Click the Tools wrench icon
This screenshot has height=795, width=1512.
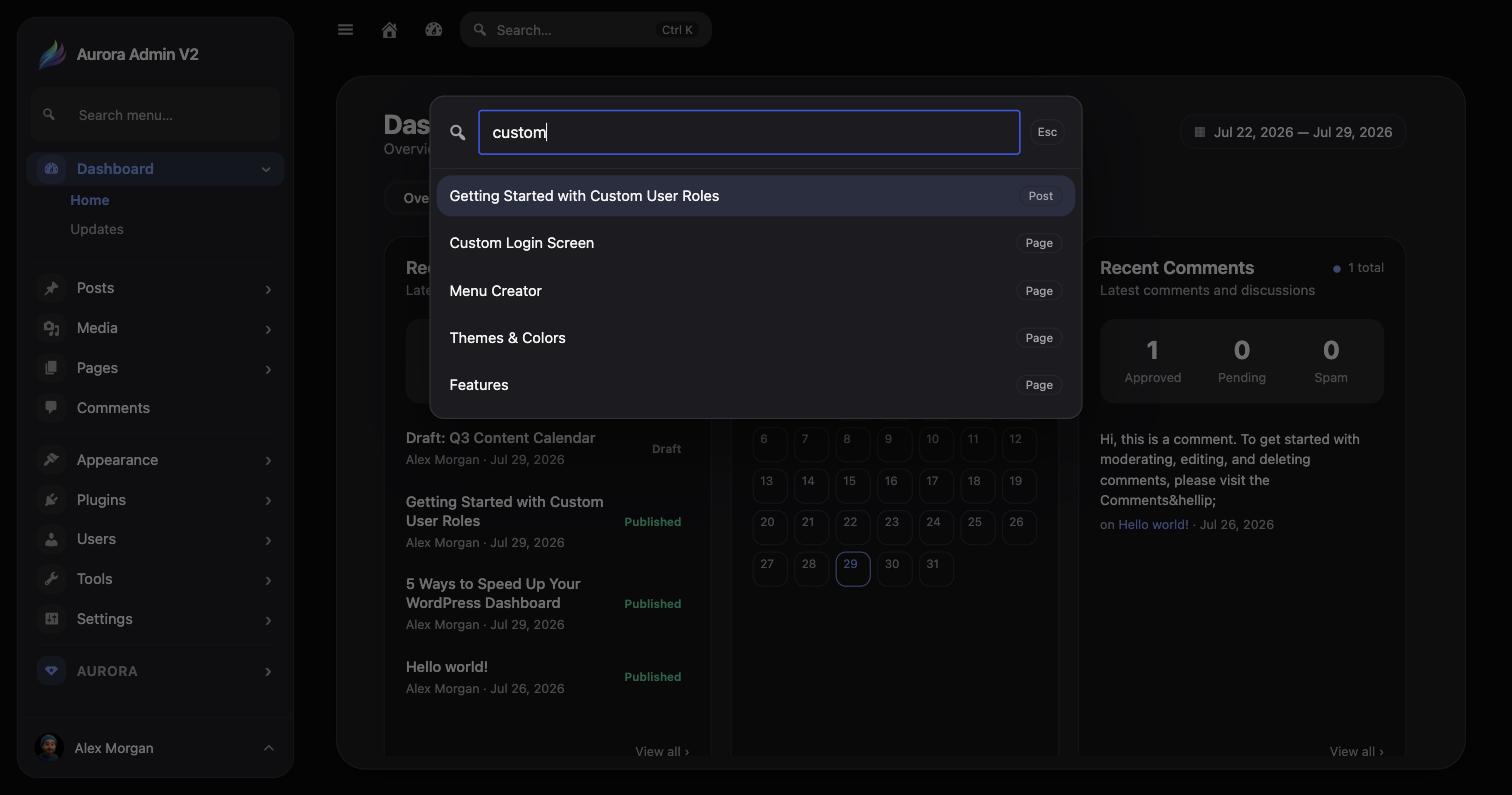52,579
